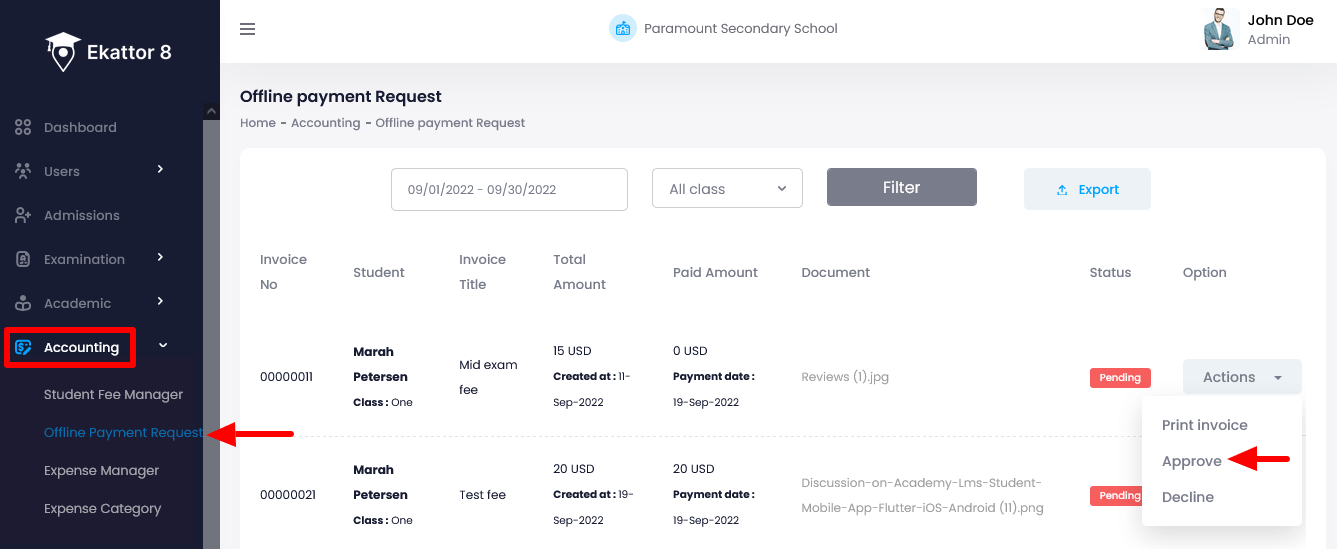The image size is (1337, 549).
Task: Click John Doe's profile avatar
Action: coord(1221,29)
